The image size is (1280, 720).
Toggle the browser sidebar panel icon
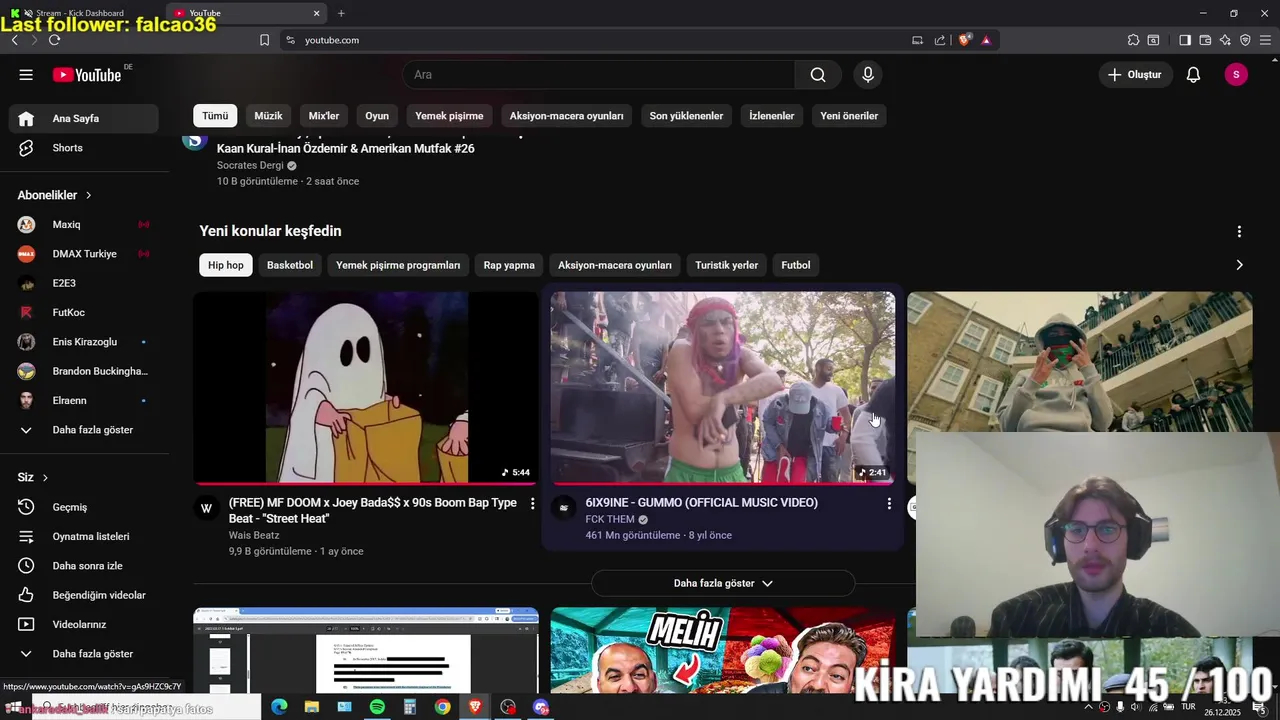(x=1185, y=40)
